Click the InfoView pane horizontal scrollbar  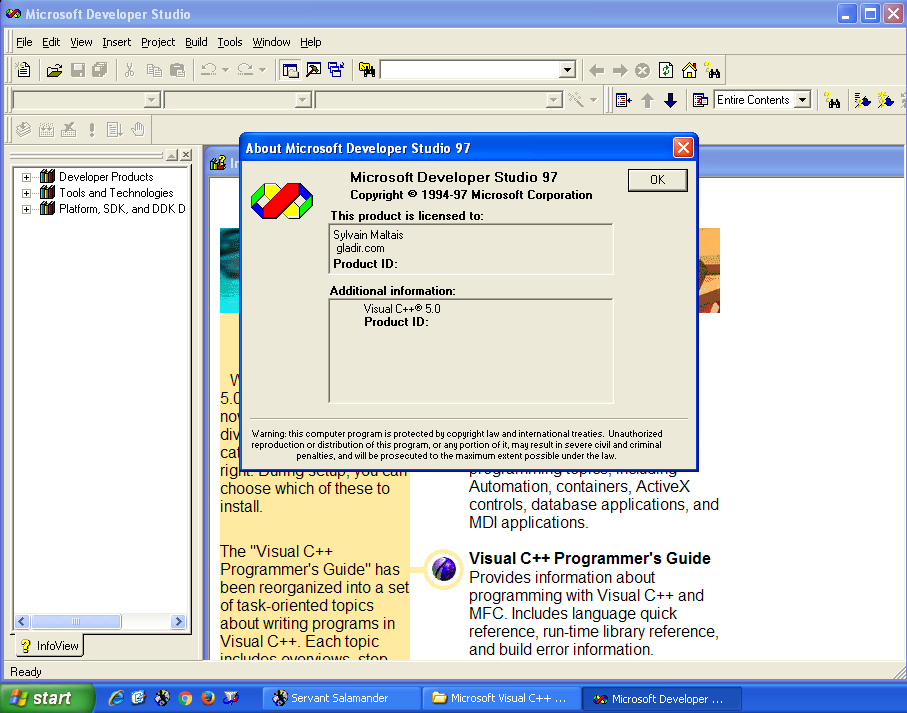pos(100,621)
